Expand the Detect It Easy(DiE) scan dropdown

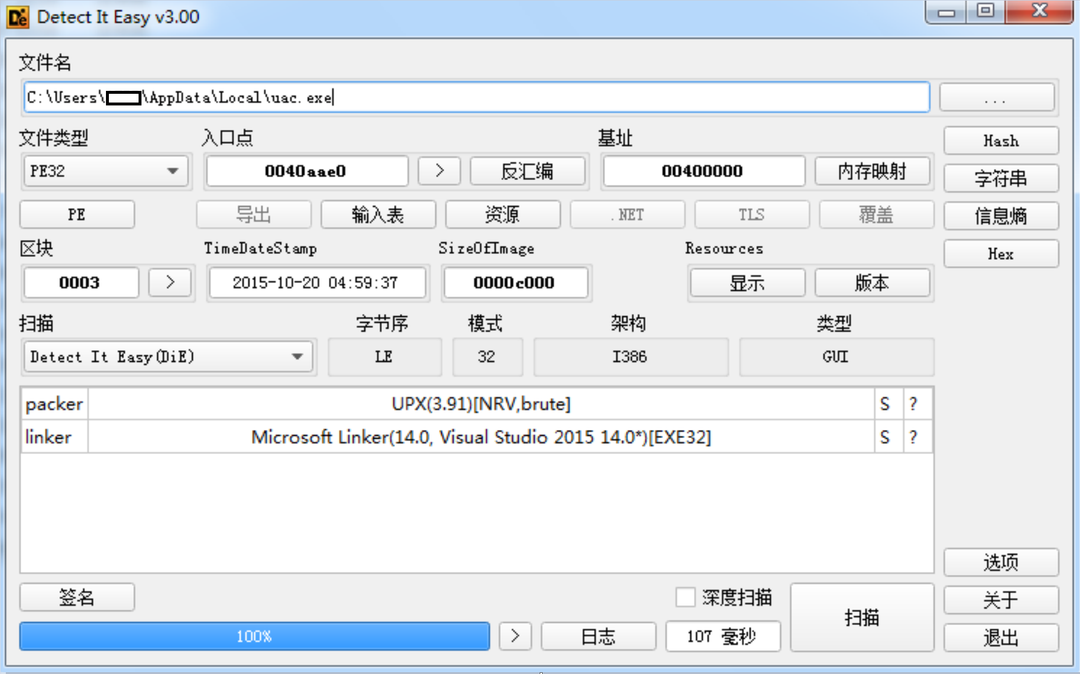pyautogui.click(x=168, y=357)
